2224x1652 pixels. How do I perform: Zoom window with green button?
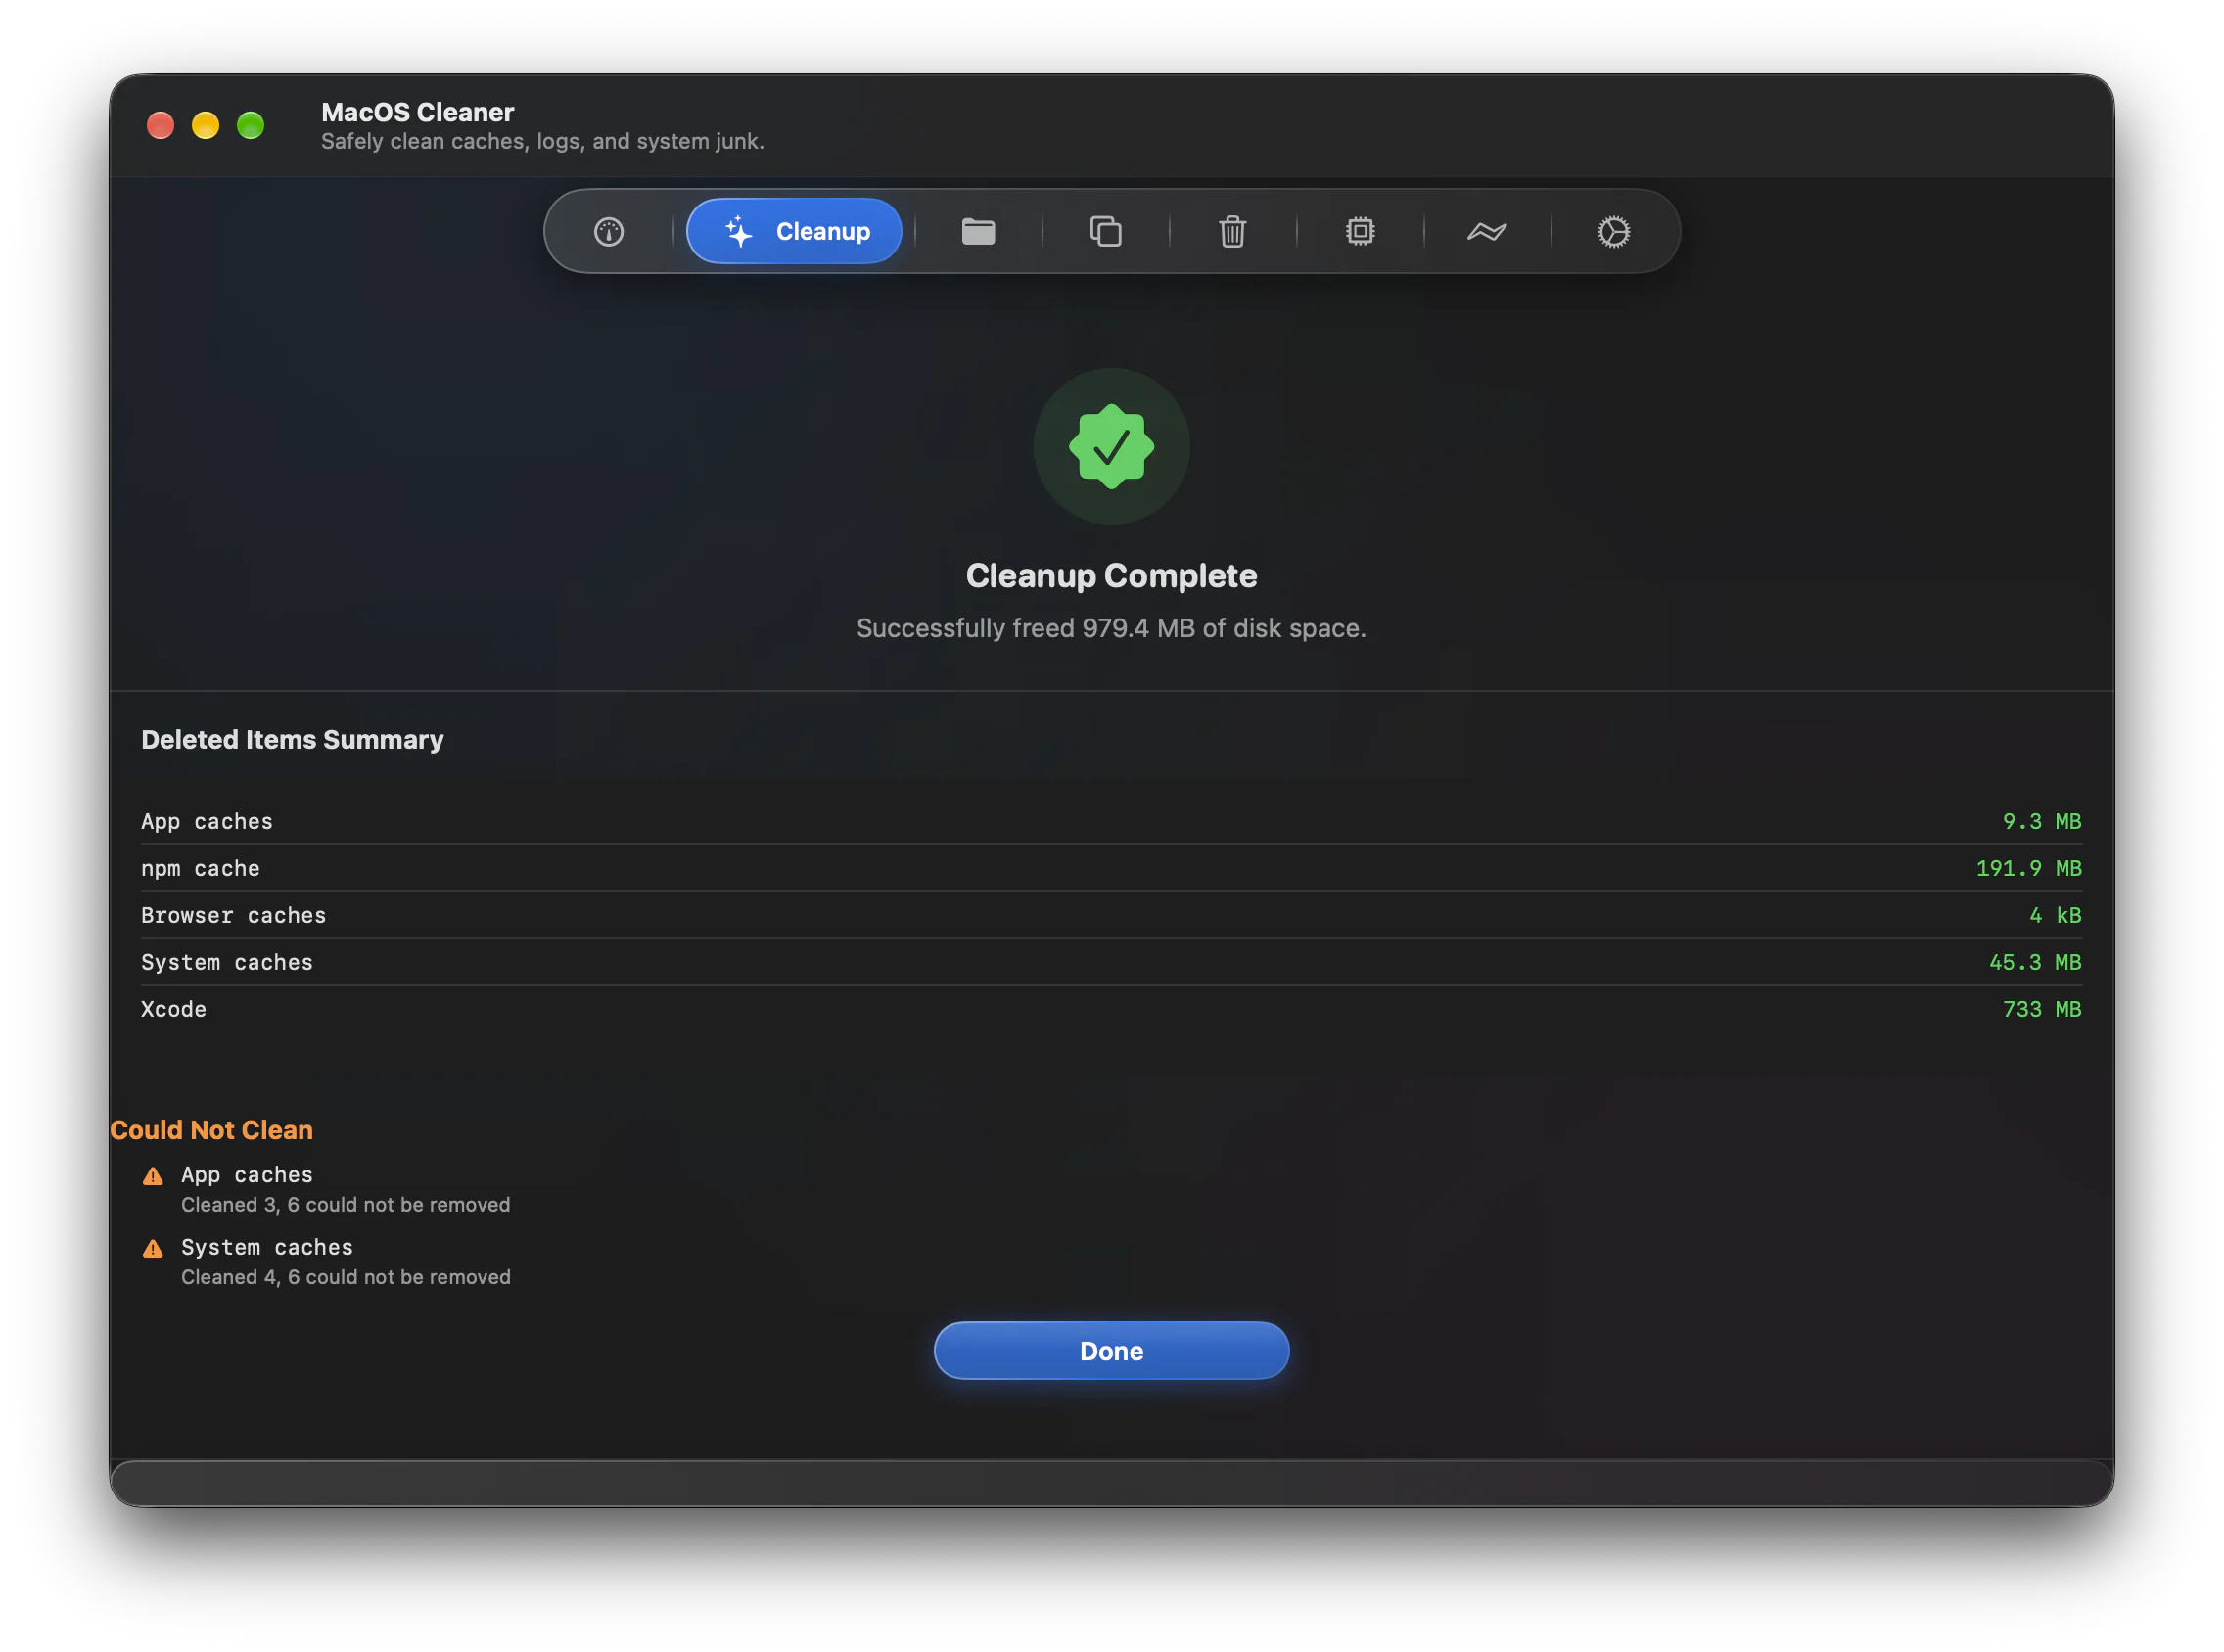250,125
